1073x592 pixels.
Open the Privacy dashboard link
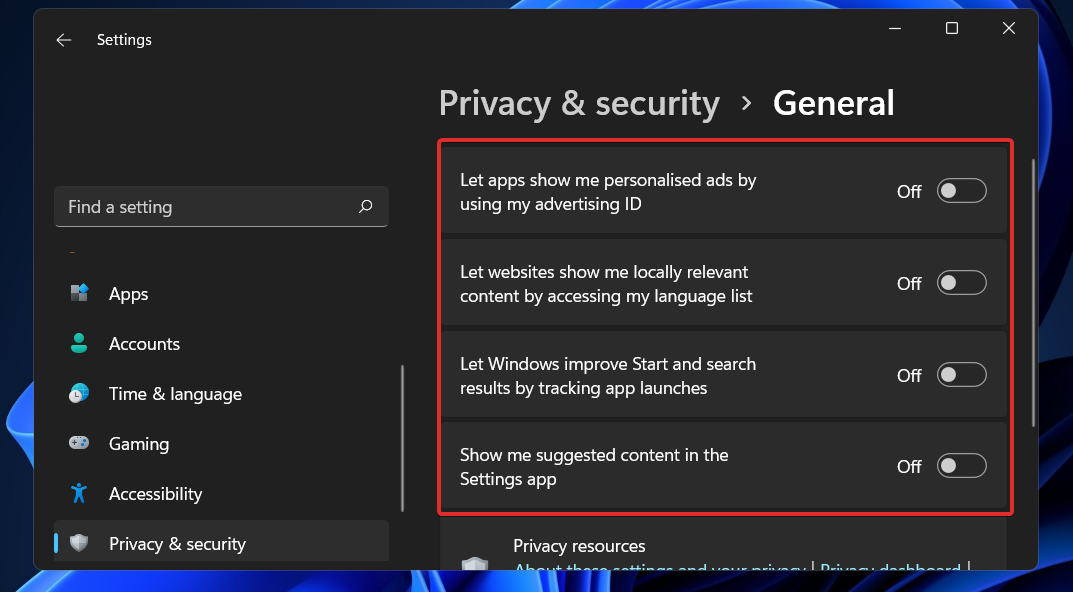891,570
